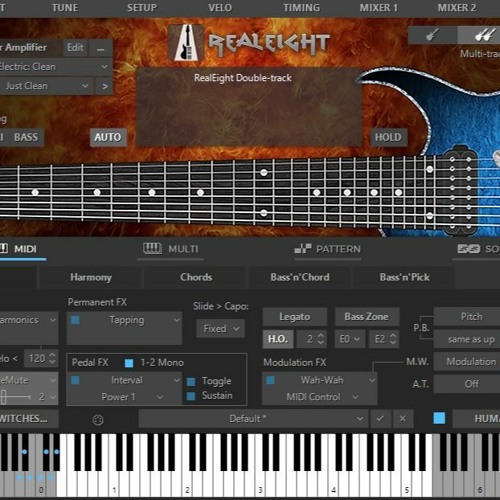The image size is (500, 500).
Task: Open the E0 bass zone dropdown
Action: click(349, 339)
